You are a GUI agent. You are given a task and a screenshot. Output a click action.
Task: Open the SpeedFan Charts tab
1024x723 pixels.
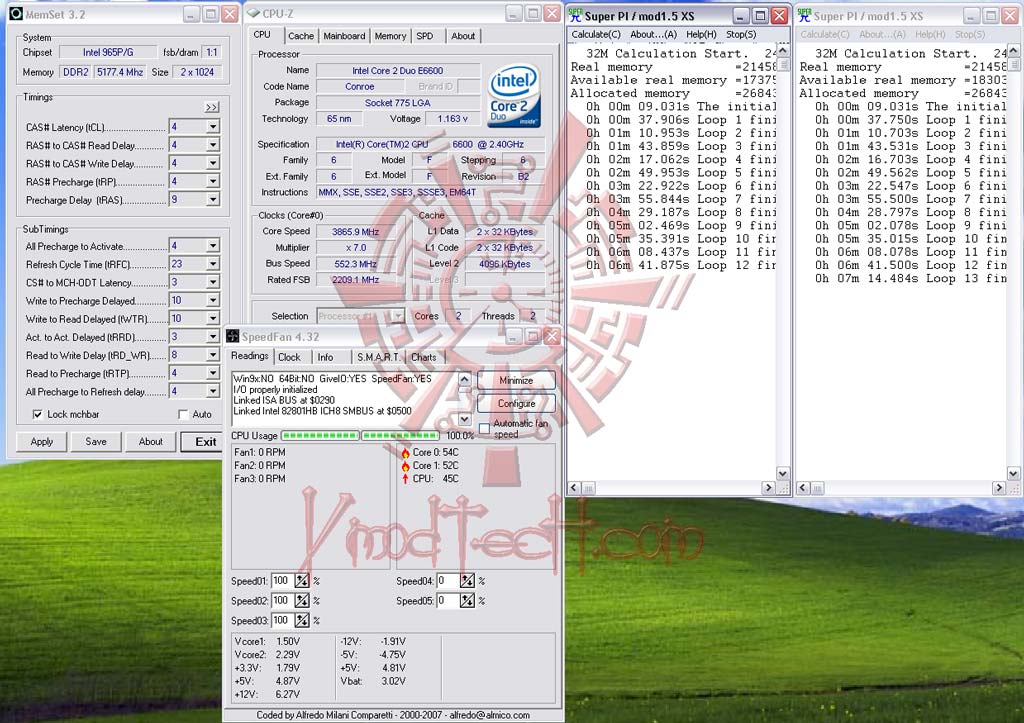(424, 357)
